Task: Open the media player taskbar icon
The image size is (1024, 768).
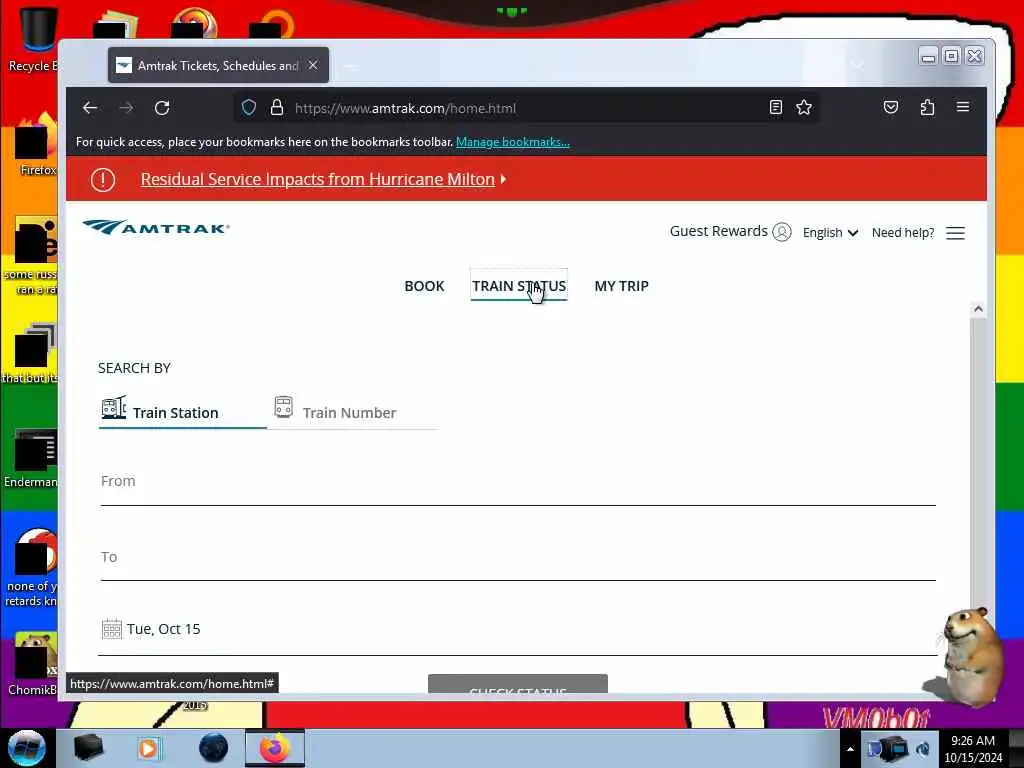Action: pos(148,748)
